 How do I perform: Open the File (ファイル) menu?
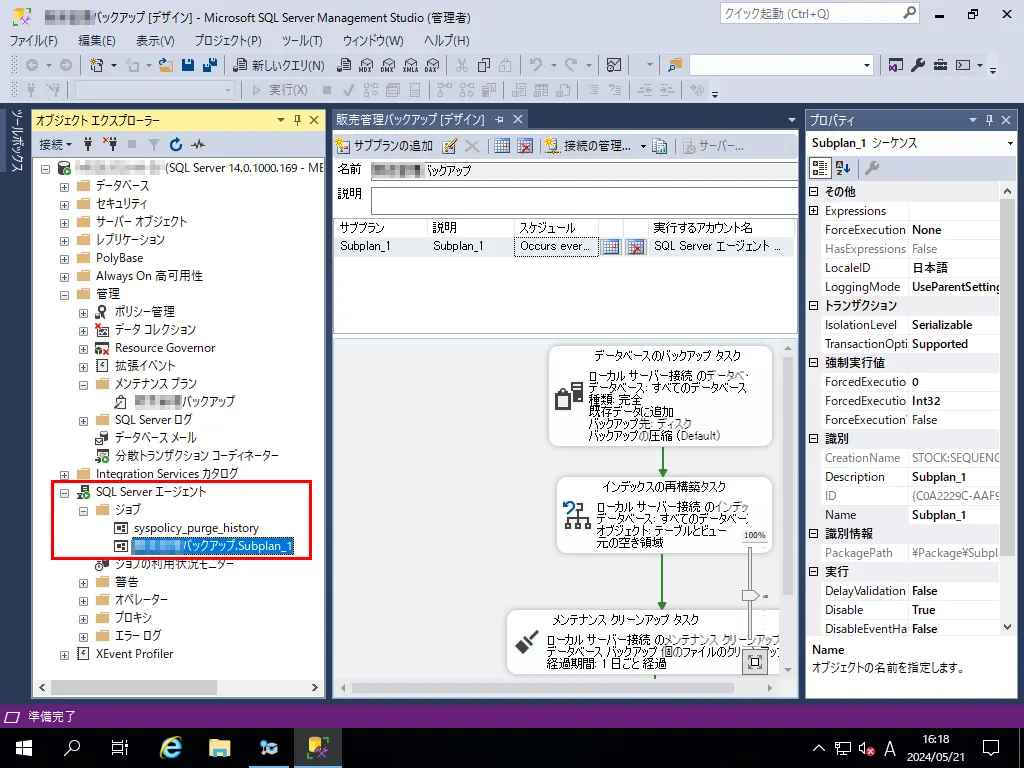[x=33, y=40]
